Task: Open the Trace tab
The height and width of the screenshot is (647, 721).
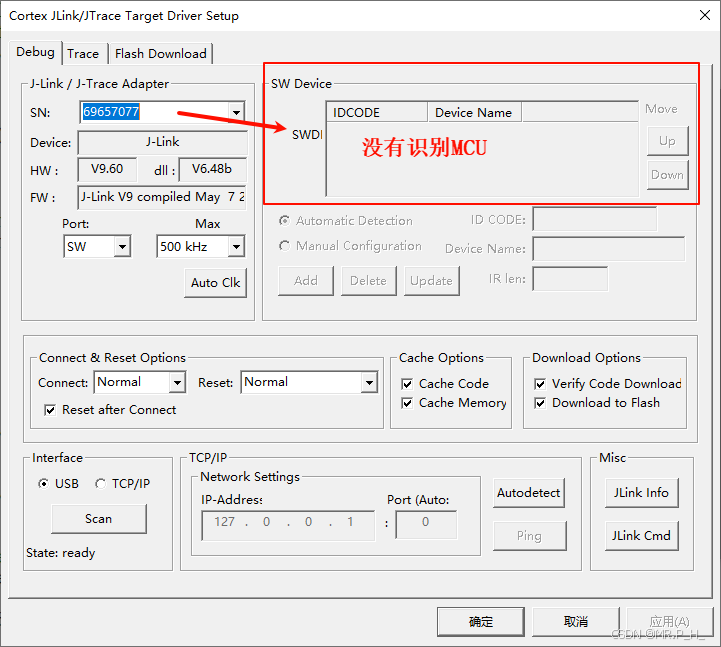Action: [x=83, y=54]
